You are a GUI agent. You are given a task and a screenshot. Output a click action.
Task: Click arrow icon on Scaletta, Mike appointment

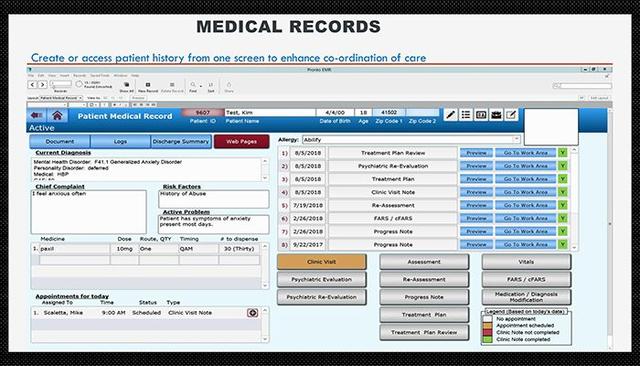253,313
